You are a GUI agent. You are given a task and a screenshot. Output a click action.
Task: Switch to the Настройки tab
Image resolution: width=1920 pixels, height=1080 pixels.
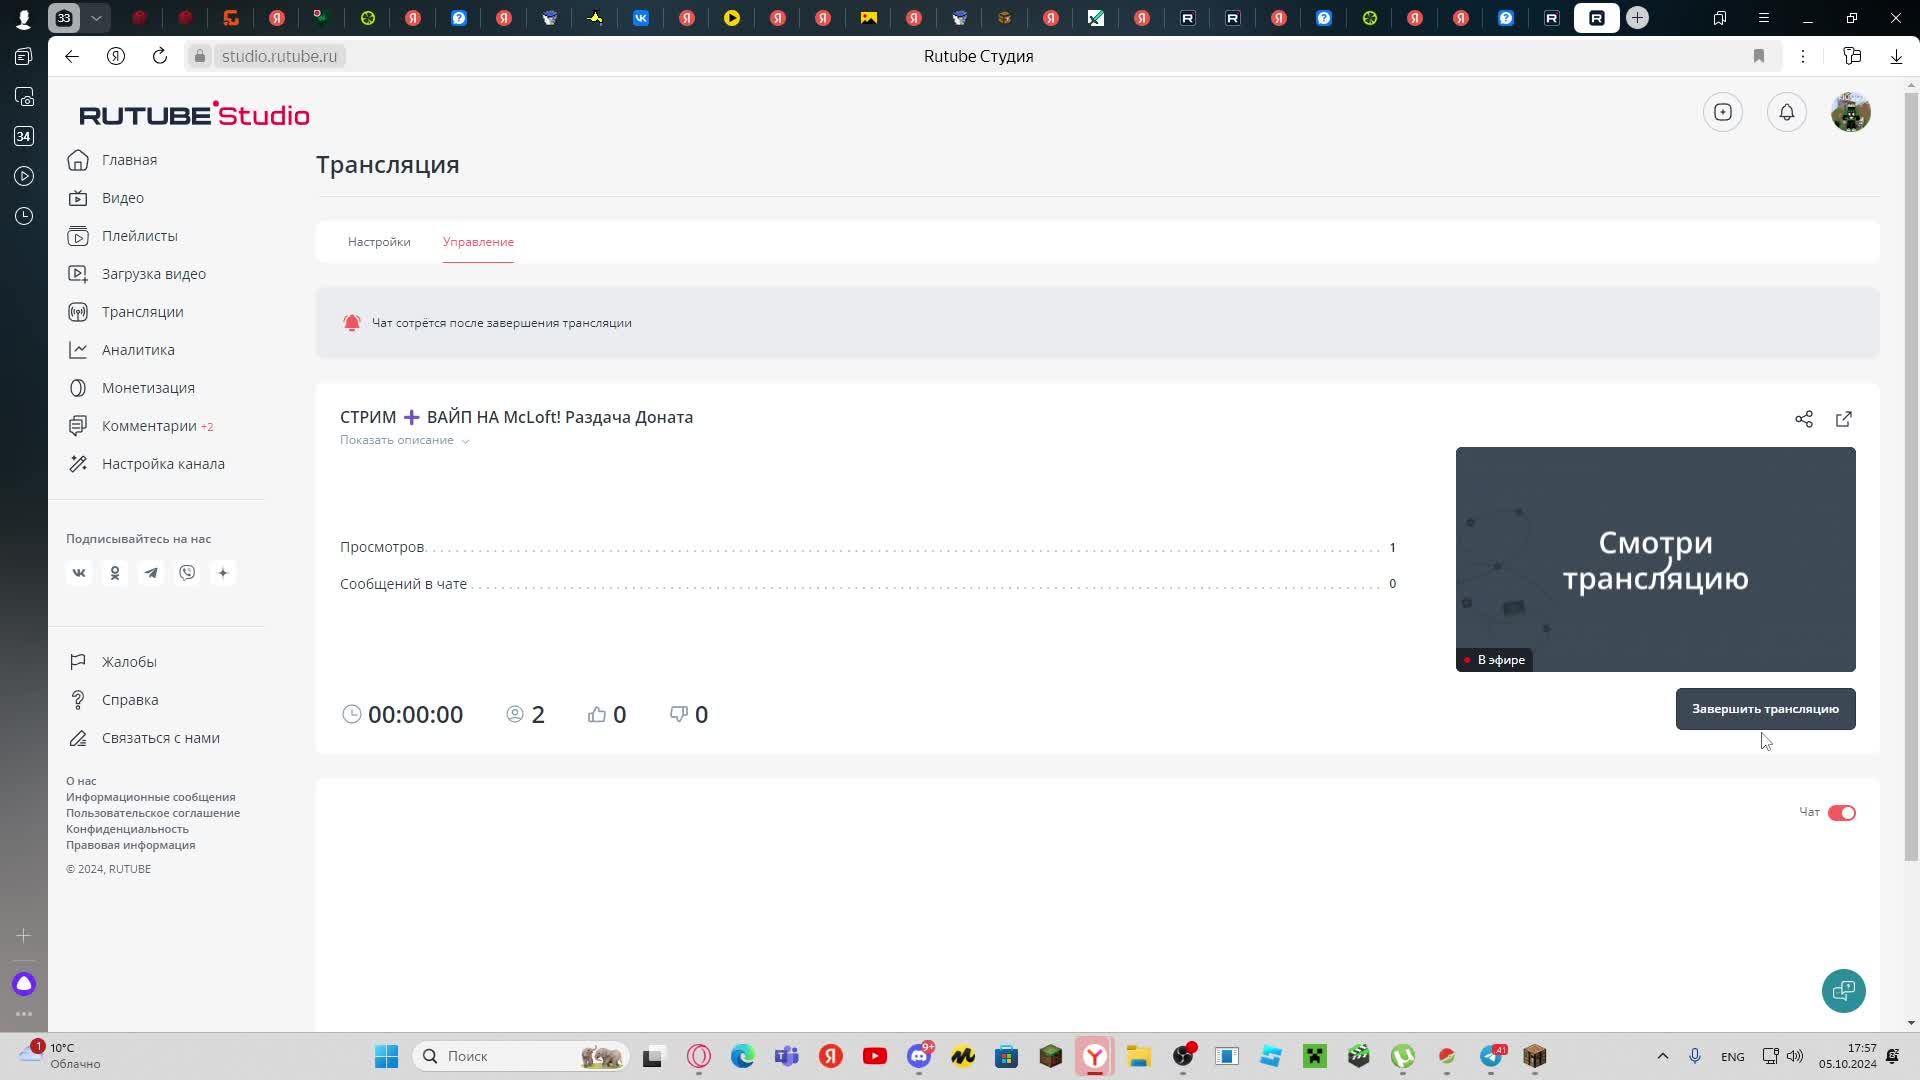(379, 242)
